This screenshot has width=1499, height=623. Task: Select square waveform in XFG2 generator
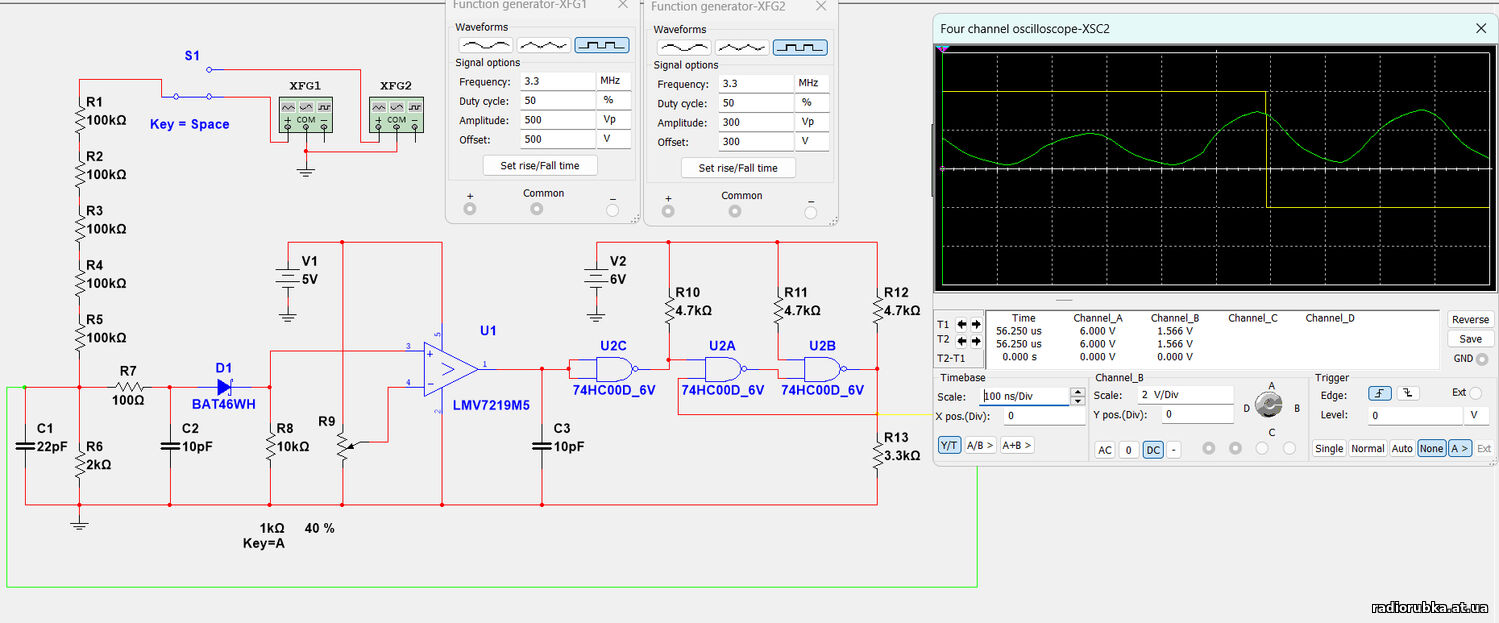(x=800, y=47)
